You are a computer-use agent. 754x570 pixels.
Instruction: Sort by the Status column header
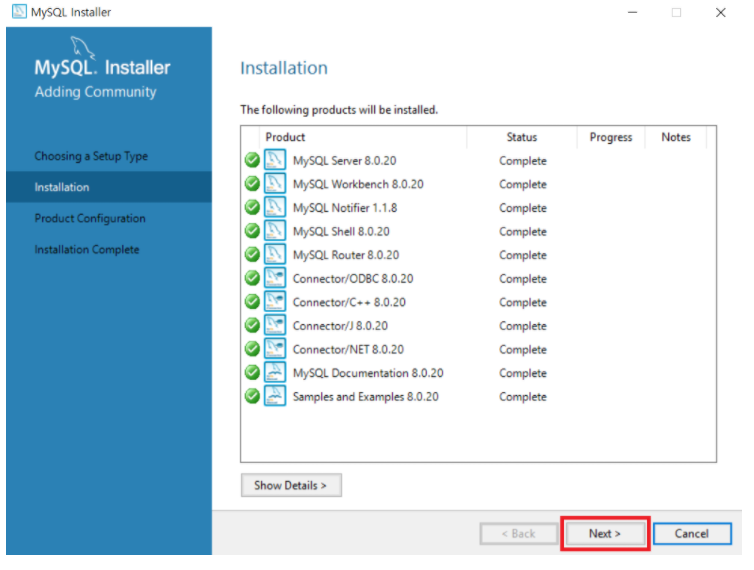522,137
